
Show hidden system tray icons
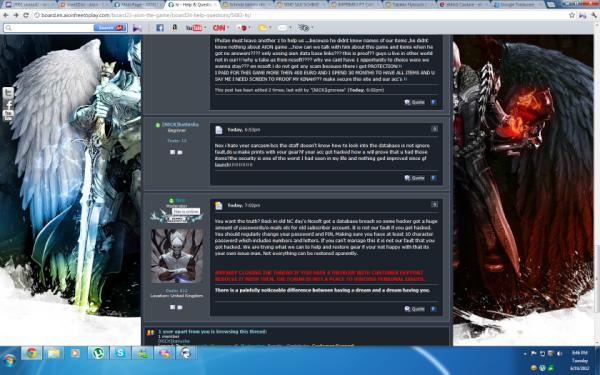pyautogui.click(x=525, y=354)
